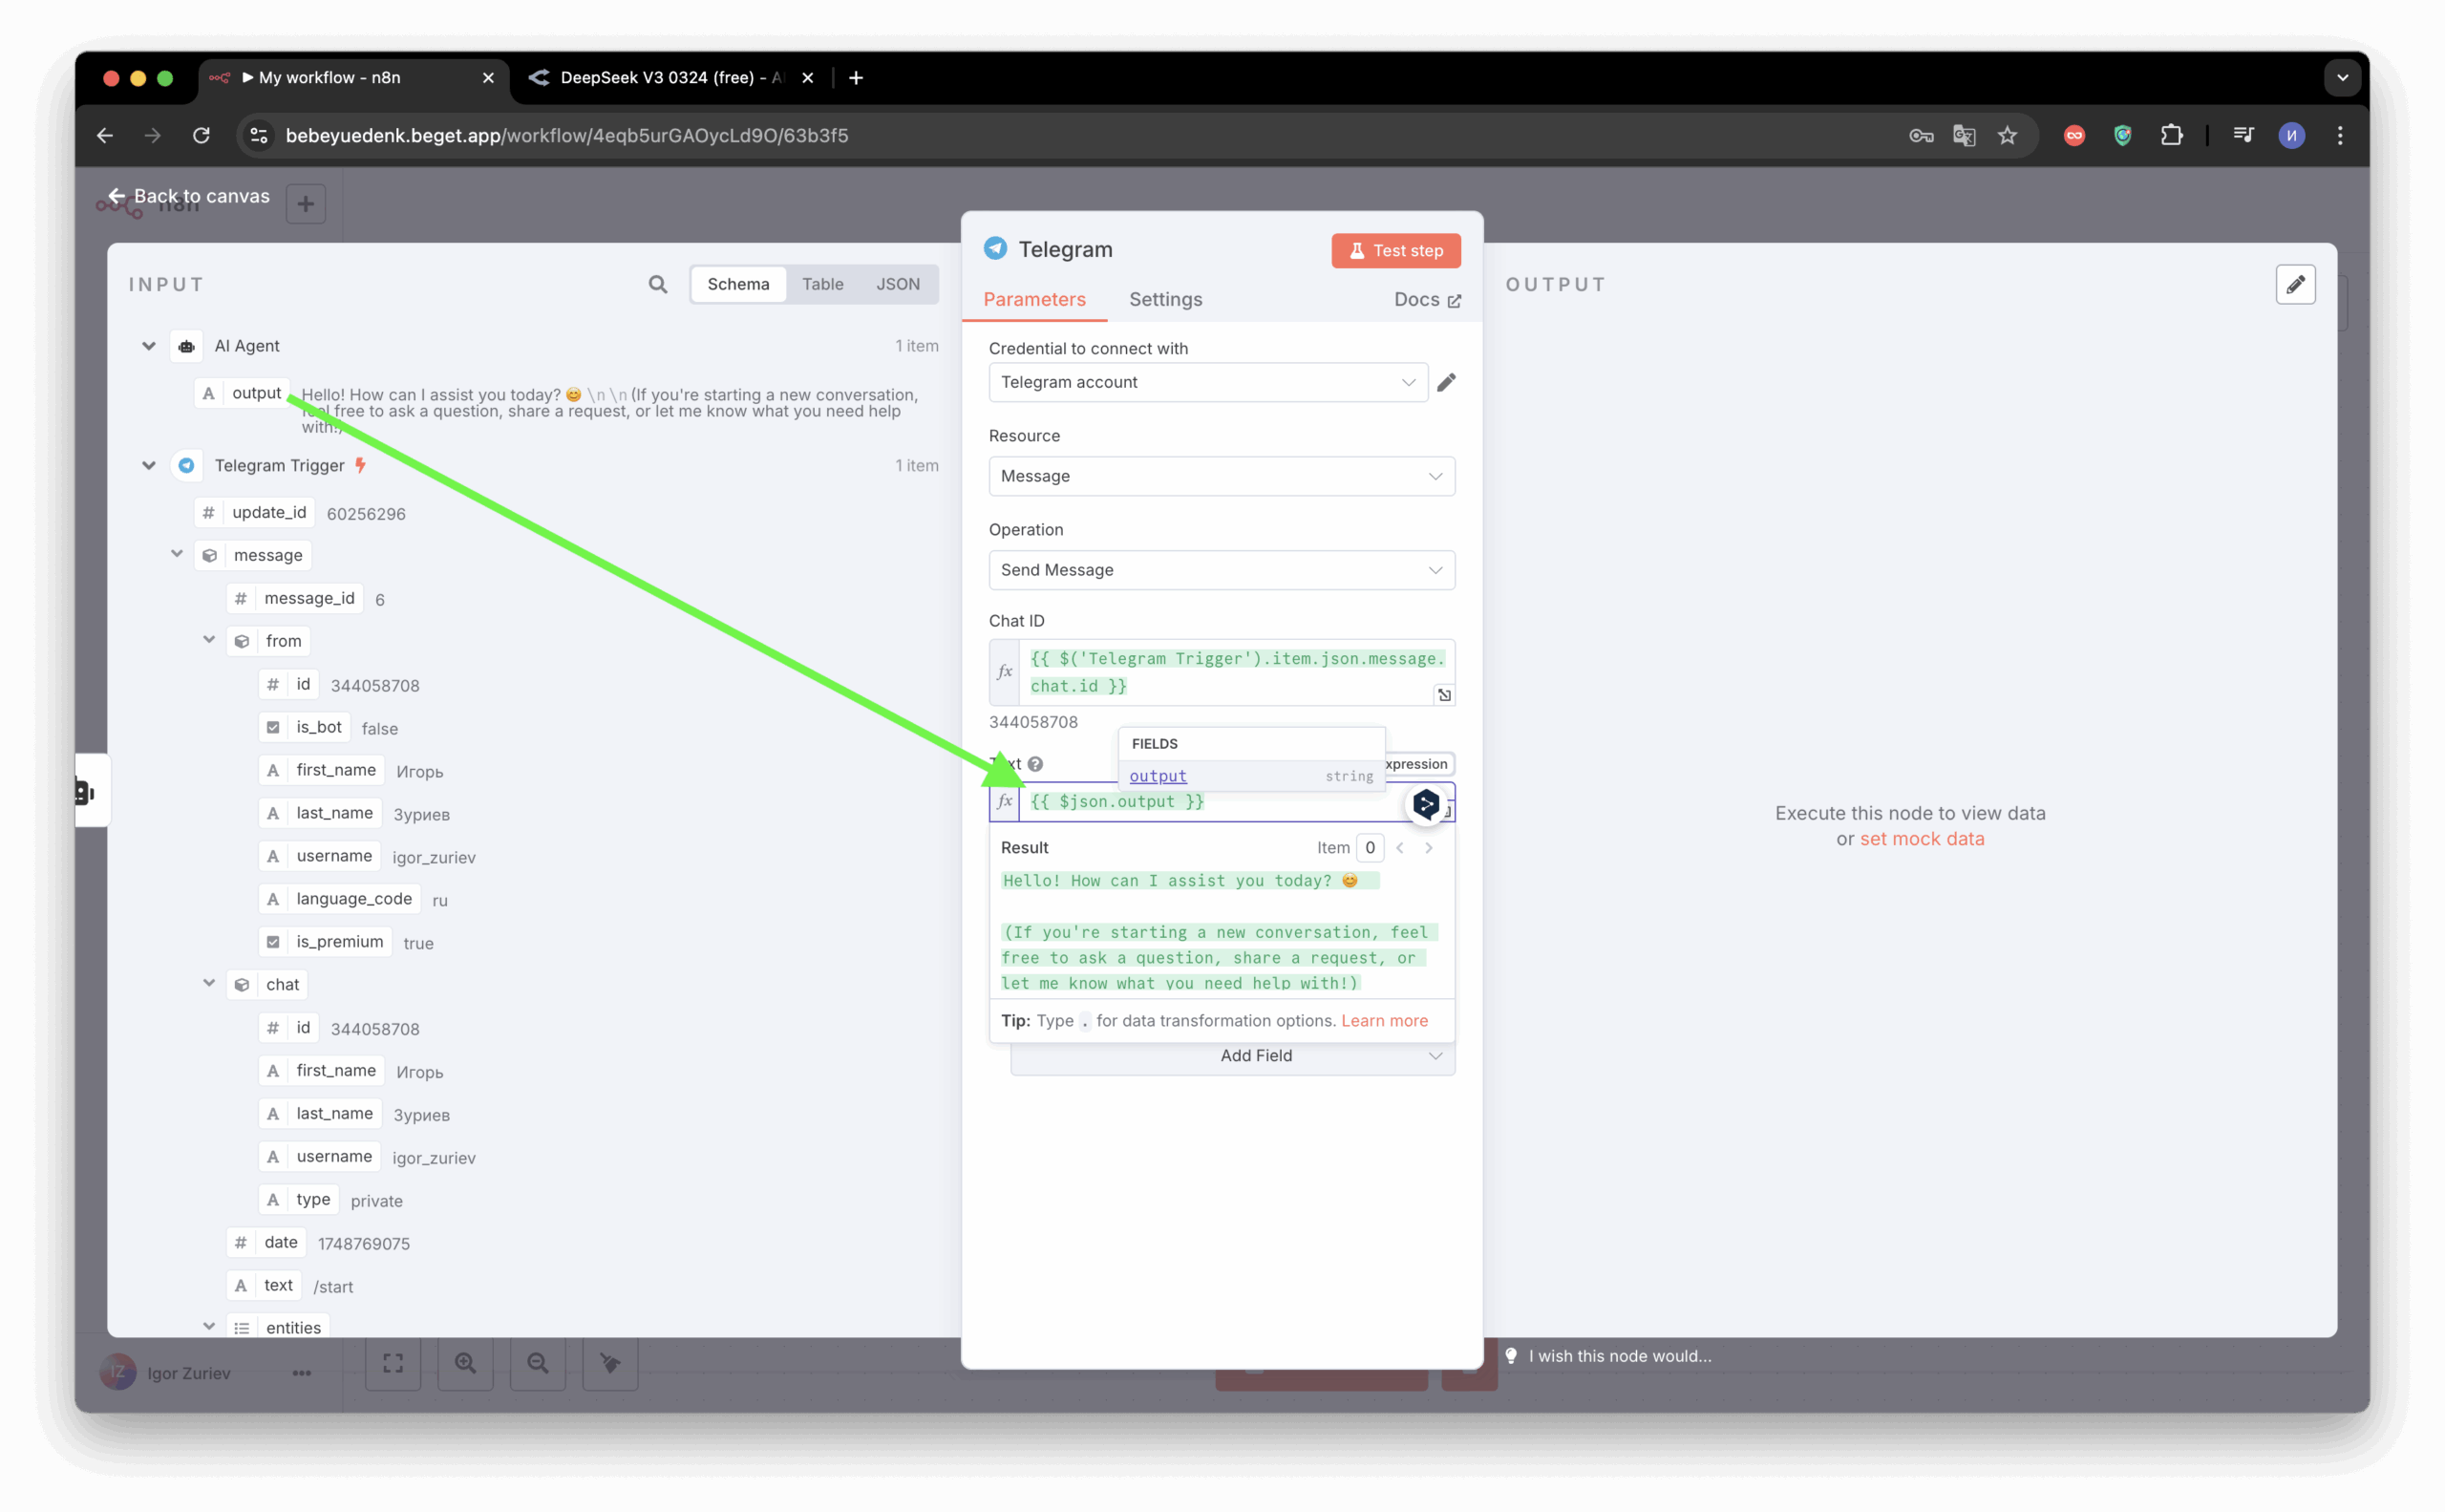
Task: Bookmark this page with star icon
Action: point(2007,135)
